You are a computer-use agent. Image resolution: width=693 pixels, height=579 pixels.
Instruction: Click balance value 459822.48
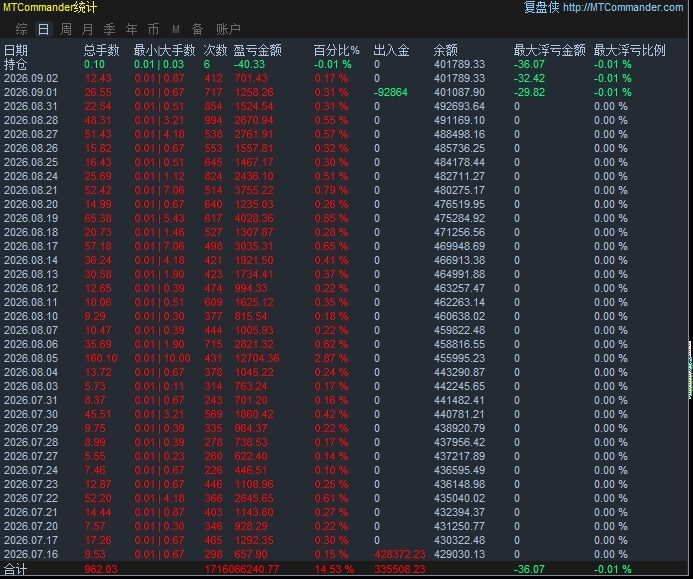(459, 330)
